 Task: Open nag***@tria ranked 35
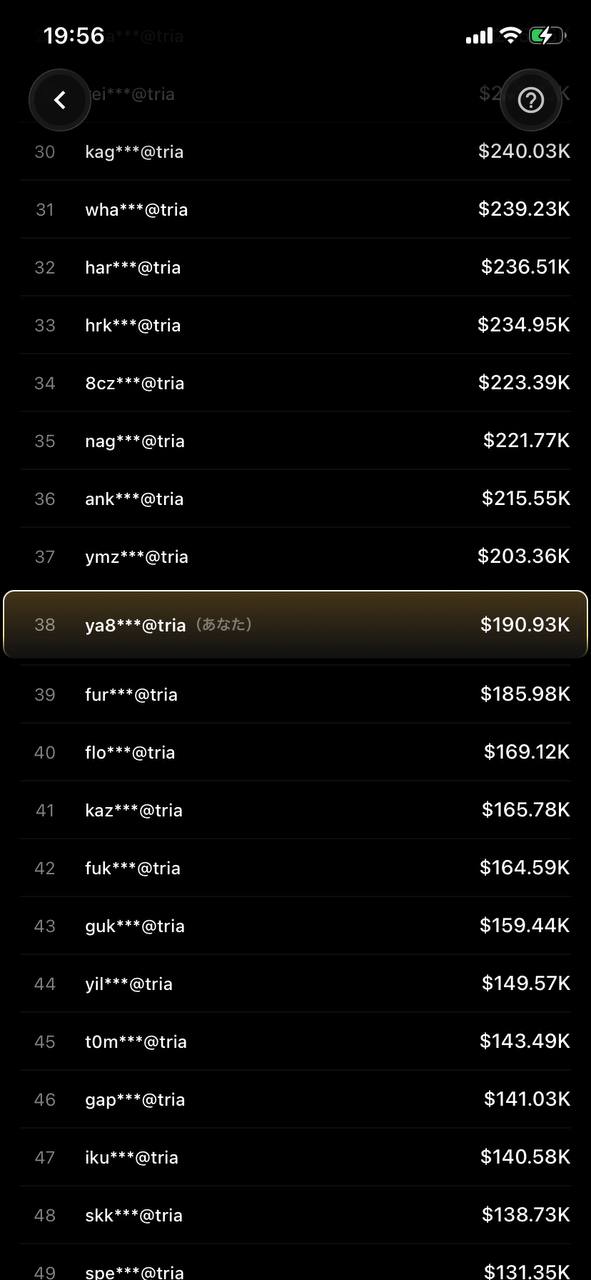pos(295,441)
